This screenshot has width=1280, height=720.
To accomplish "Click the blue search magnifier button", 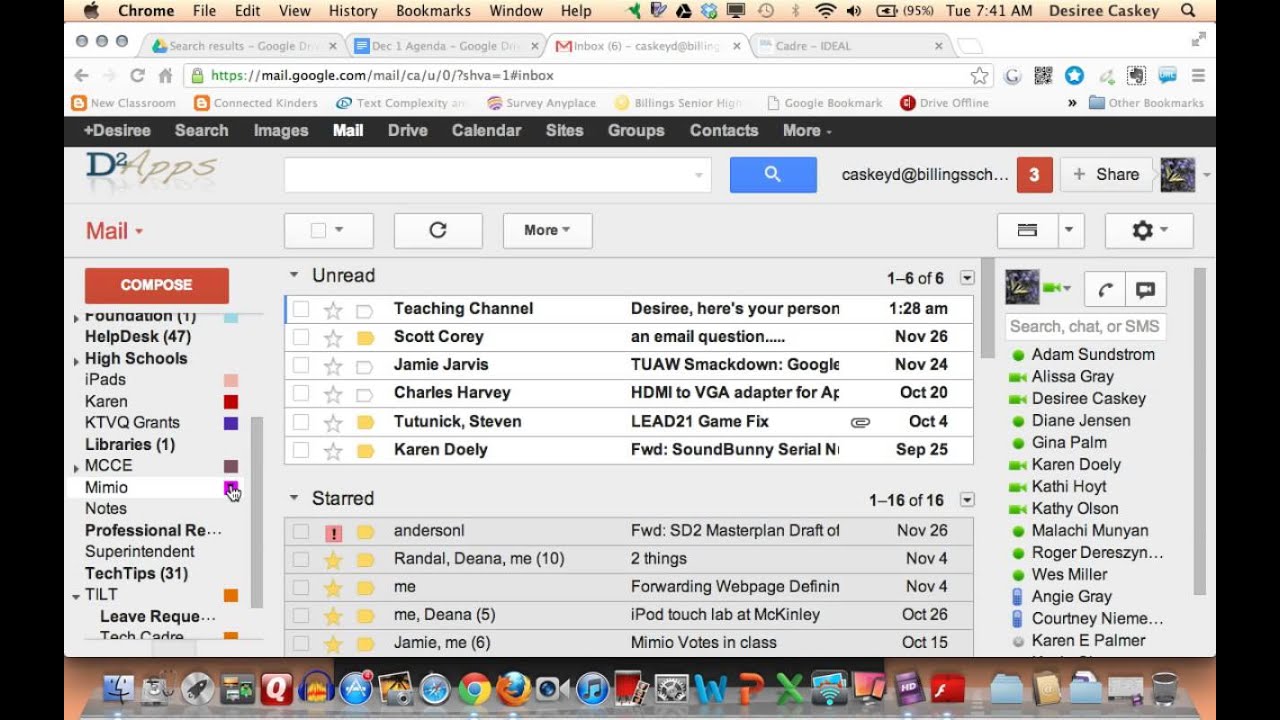I will [773, 175].
